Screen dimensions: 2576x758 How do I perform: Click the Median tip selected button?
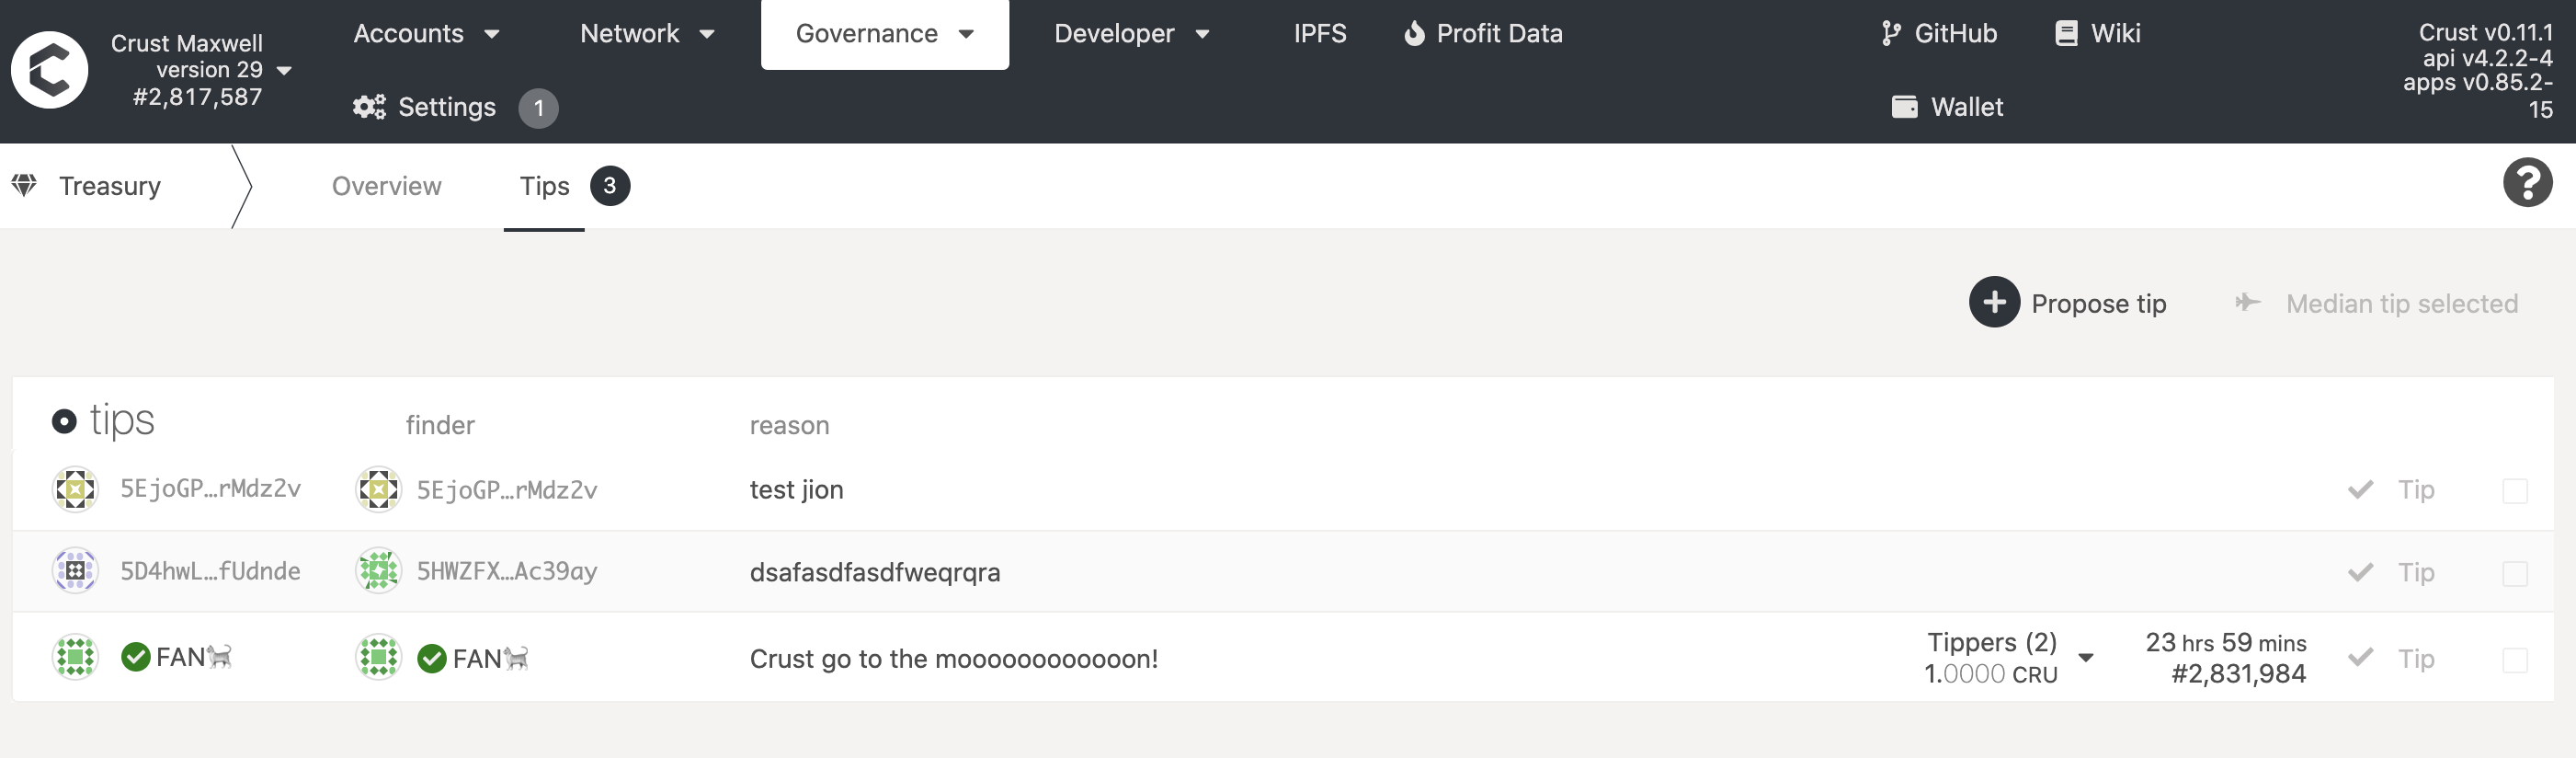pos(2376,303)
